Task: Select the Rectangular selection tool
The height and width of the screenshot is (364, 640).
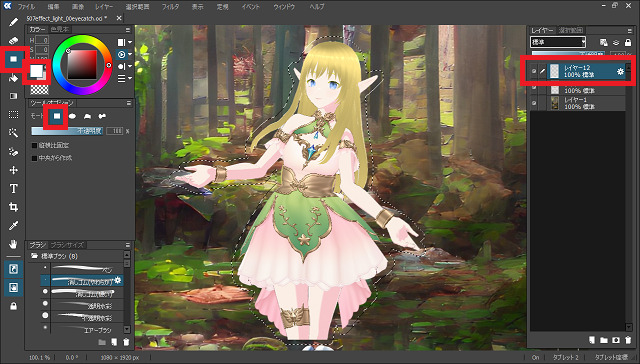Action: pyautogui.click(x=13, y=115)
